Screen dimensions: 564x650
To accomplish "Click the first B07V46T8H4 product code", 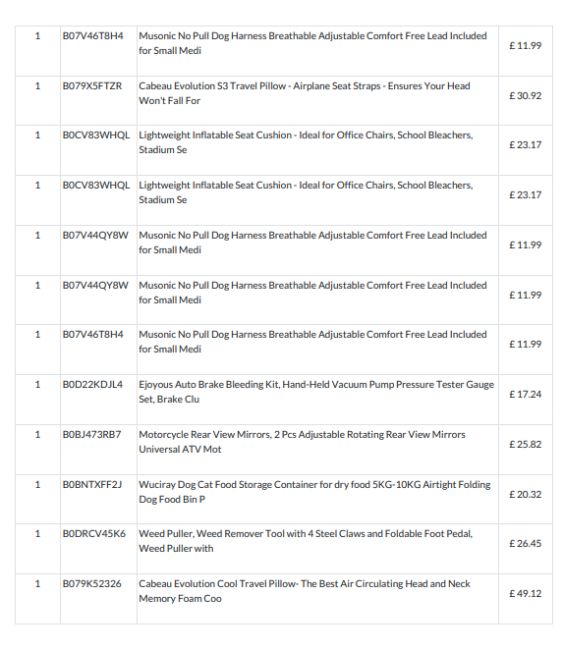I will pos(93,36).
